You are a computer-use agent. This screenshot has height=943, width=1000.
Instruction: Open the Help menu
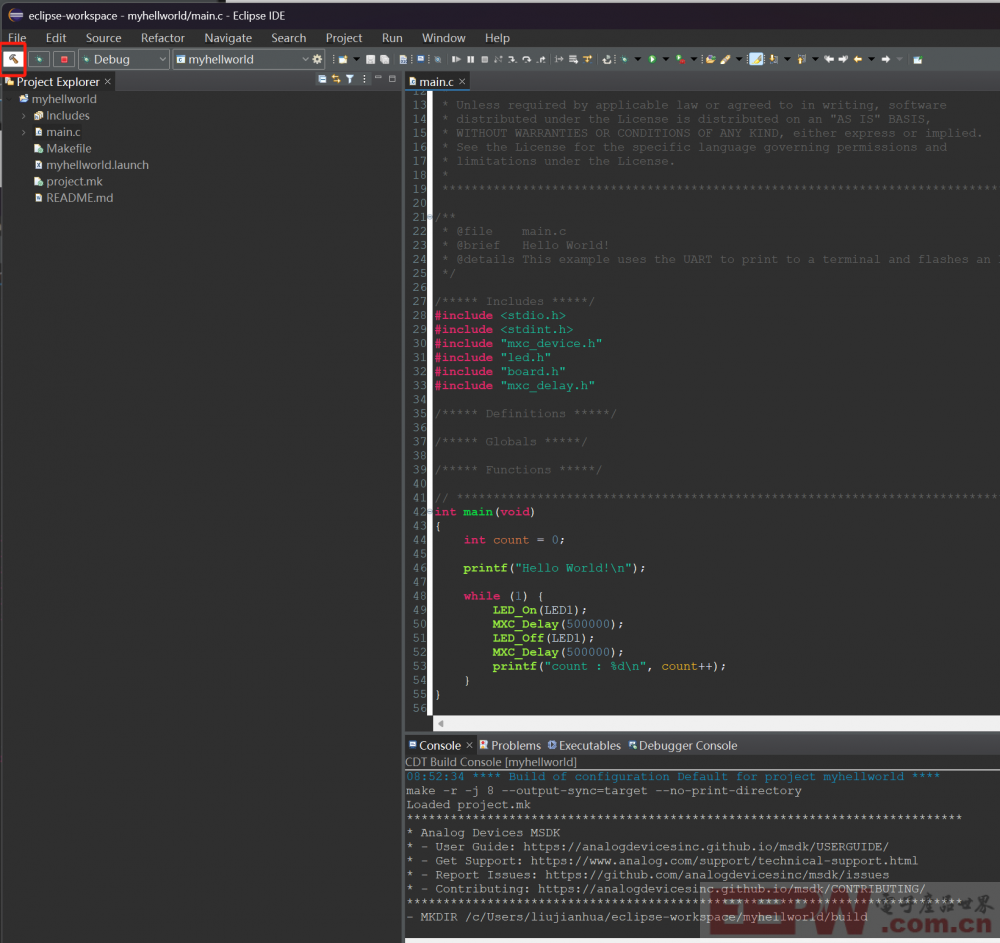tap(497, 38)
